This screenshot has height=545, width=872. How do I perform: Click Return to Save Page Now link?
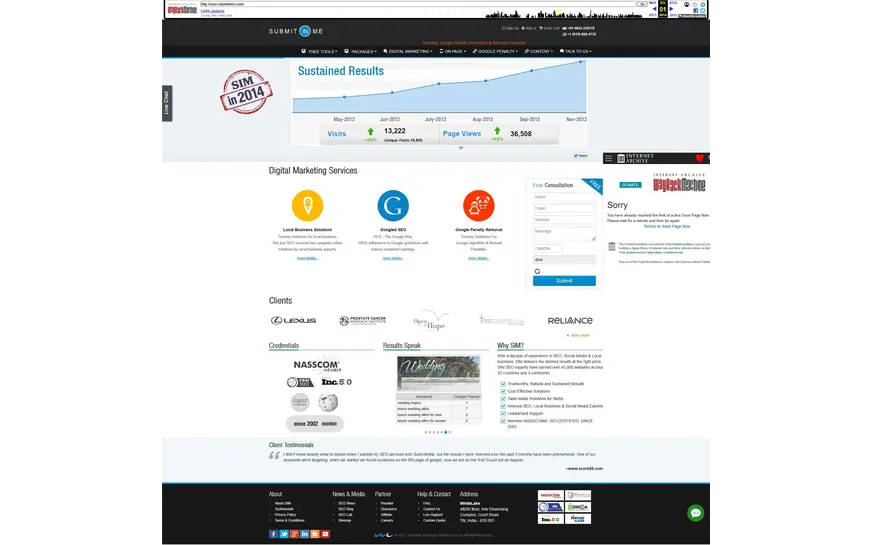667,226
